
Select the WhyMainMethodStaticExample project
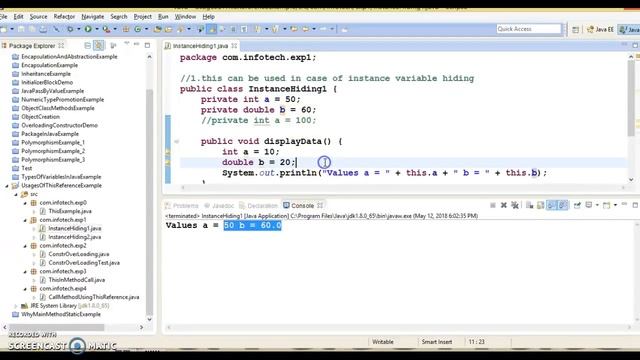click(61, 314)
